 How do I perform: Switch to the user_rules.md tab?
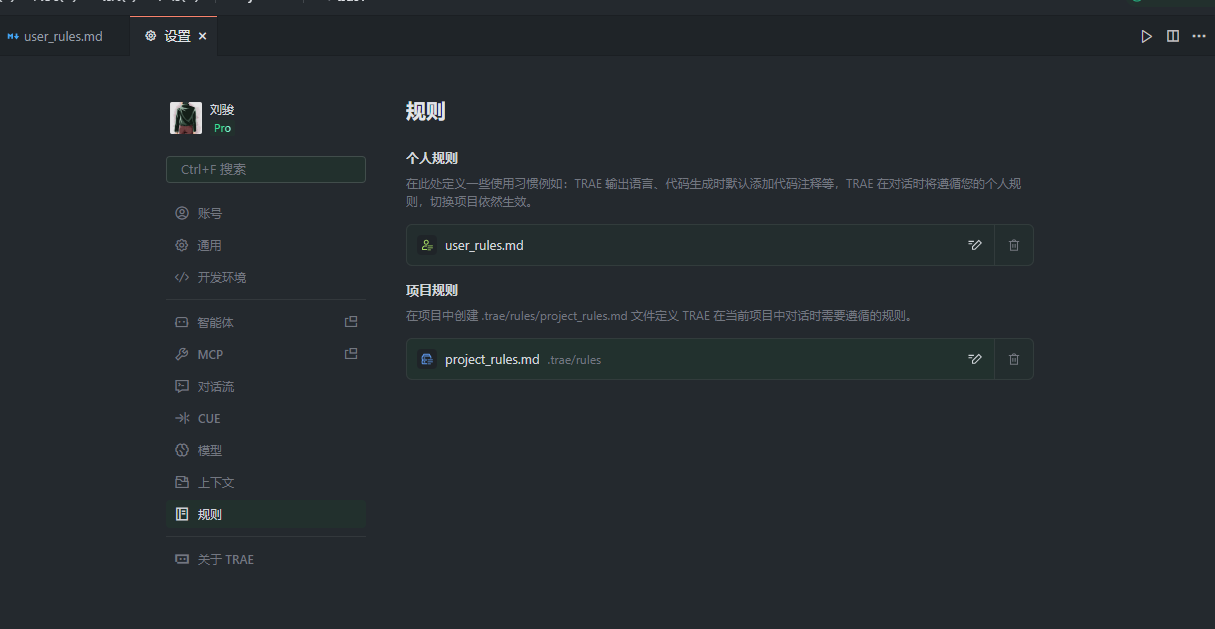click(63, 36)
